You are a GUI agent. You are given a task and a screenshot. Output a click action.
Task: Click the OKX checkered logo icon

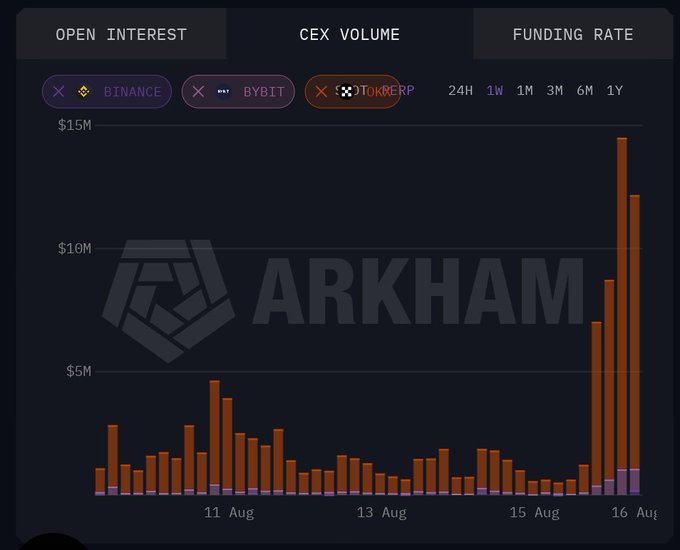tap(346, 92)
